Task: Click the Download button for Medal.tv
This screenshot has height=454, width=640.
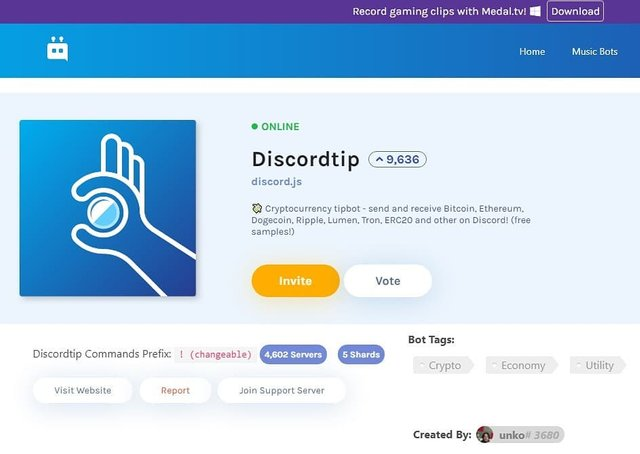Action: [x=575, y=11]
